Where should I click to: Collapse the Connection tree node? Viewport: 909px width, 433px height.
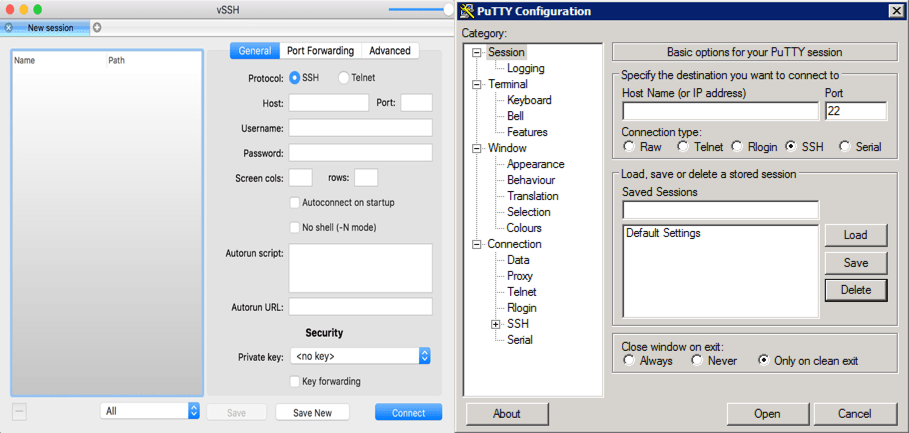pos(477,244)
